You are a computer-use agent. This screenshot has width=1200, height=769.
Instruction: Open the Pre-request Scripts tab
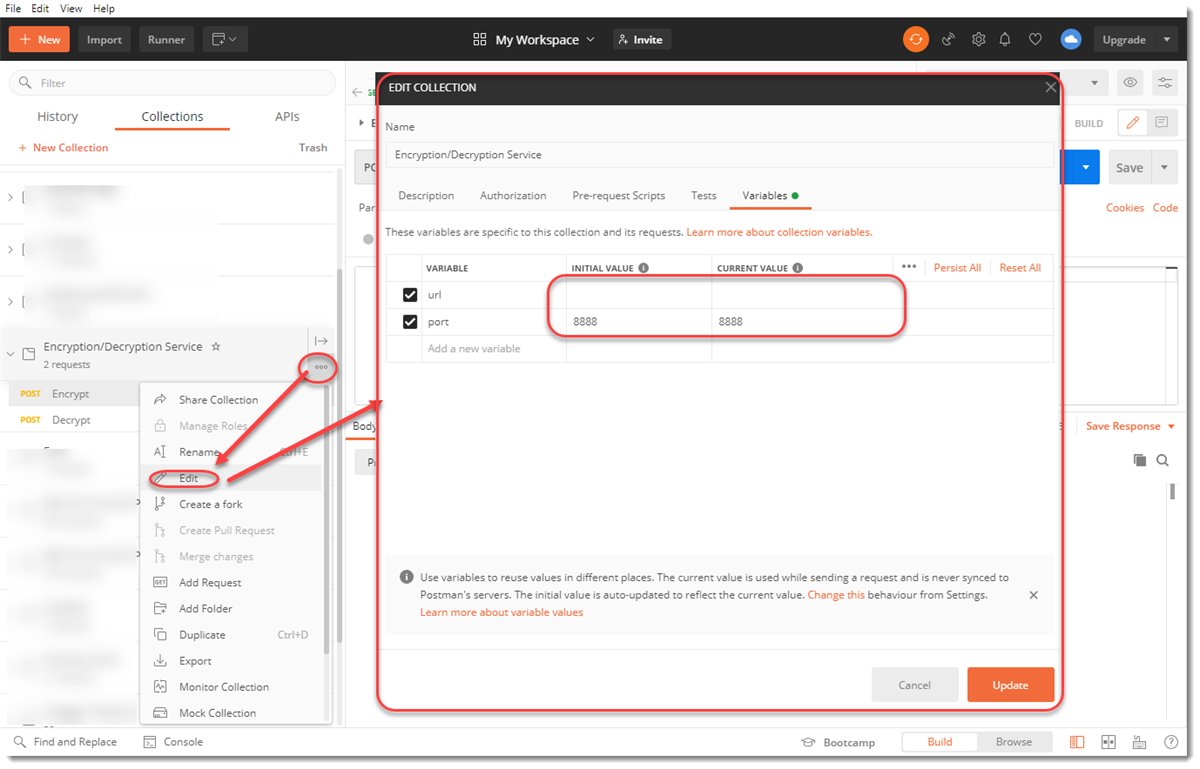pos(618,196)
